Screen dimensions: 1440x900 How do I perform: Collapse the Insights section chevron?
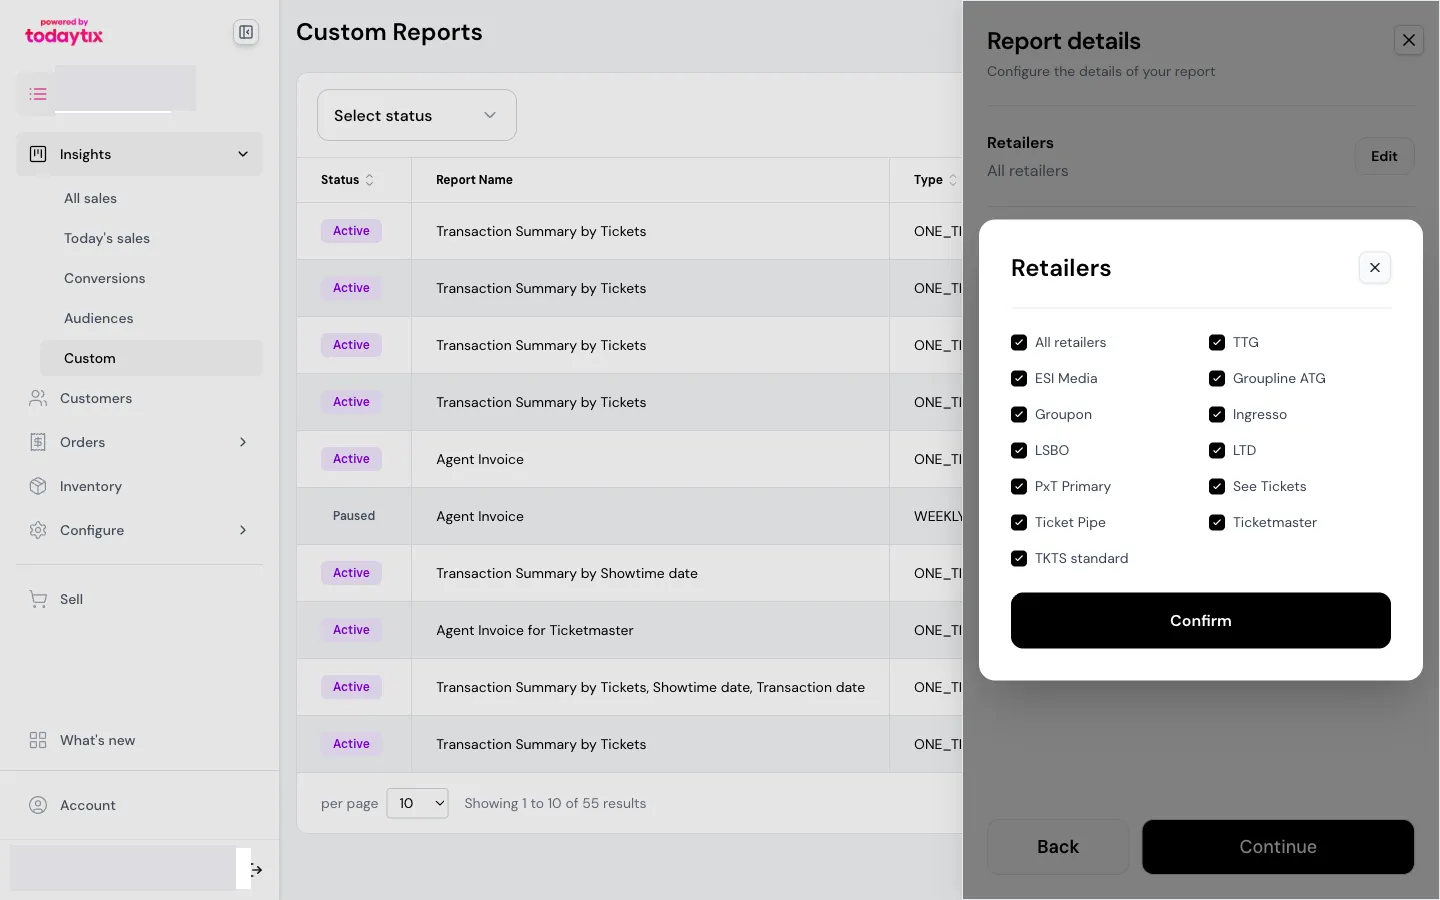243,154
